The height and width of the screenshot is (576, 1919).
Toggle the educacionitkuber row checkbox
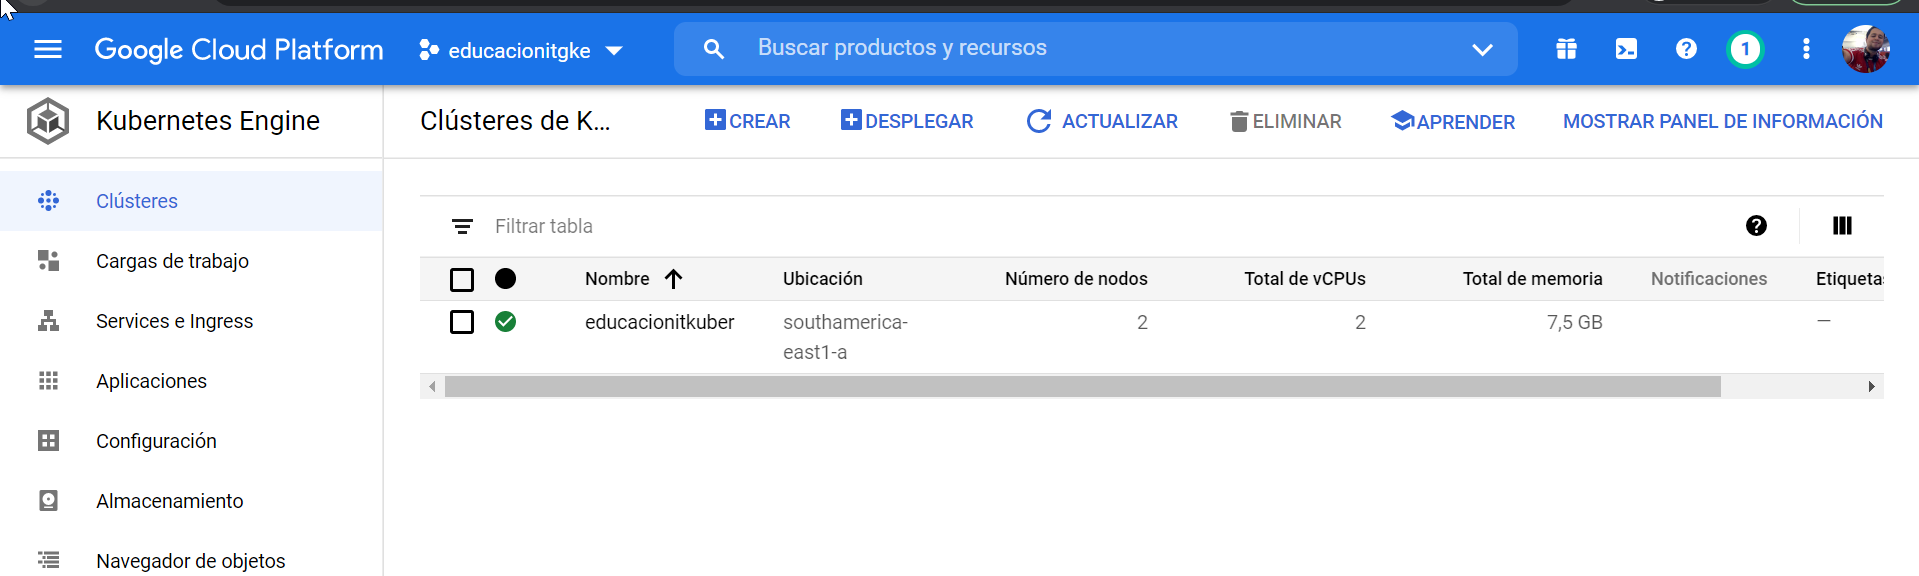[x=462, y=322]
